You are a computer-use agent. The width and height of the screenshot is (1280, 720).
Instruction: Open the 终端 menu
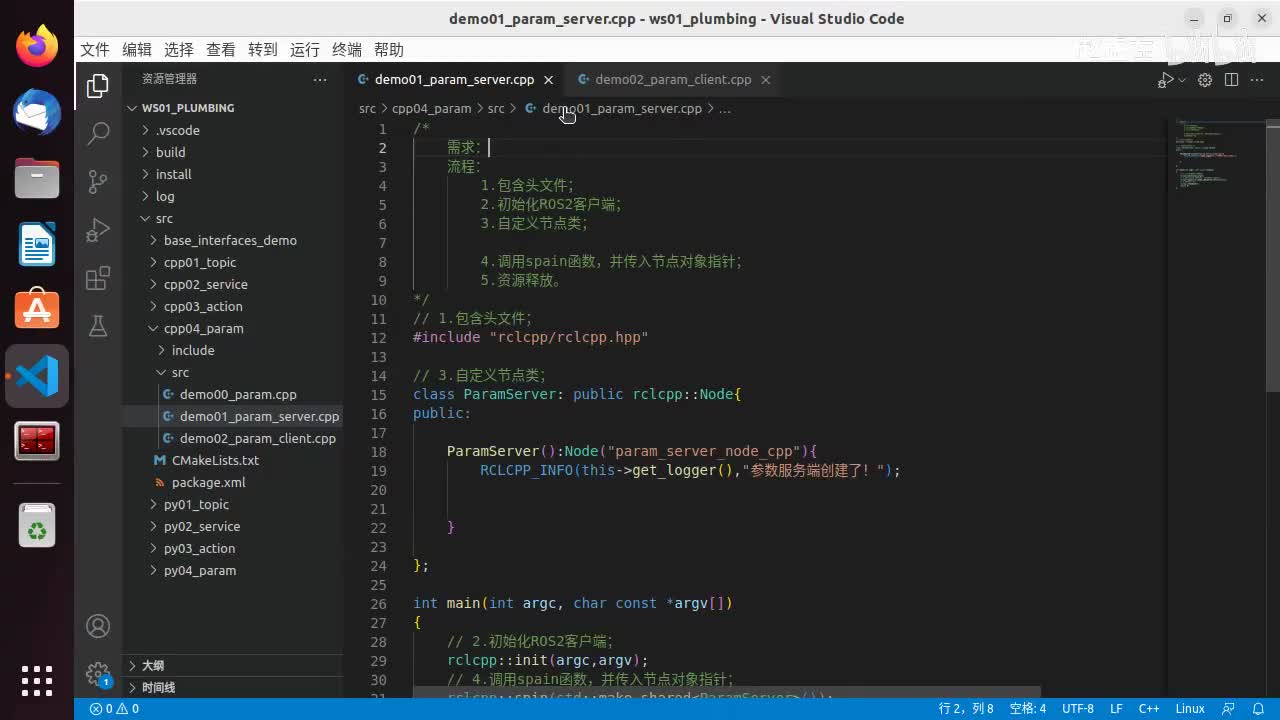[x=347, y=50]
